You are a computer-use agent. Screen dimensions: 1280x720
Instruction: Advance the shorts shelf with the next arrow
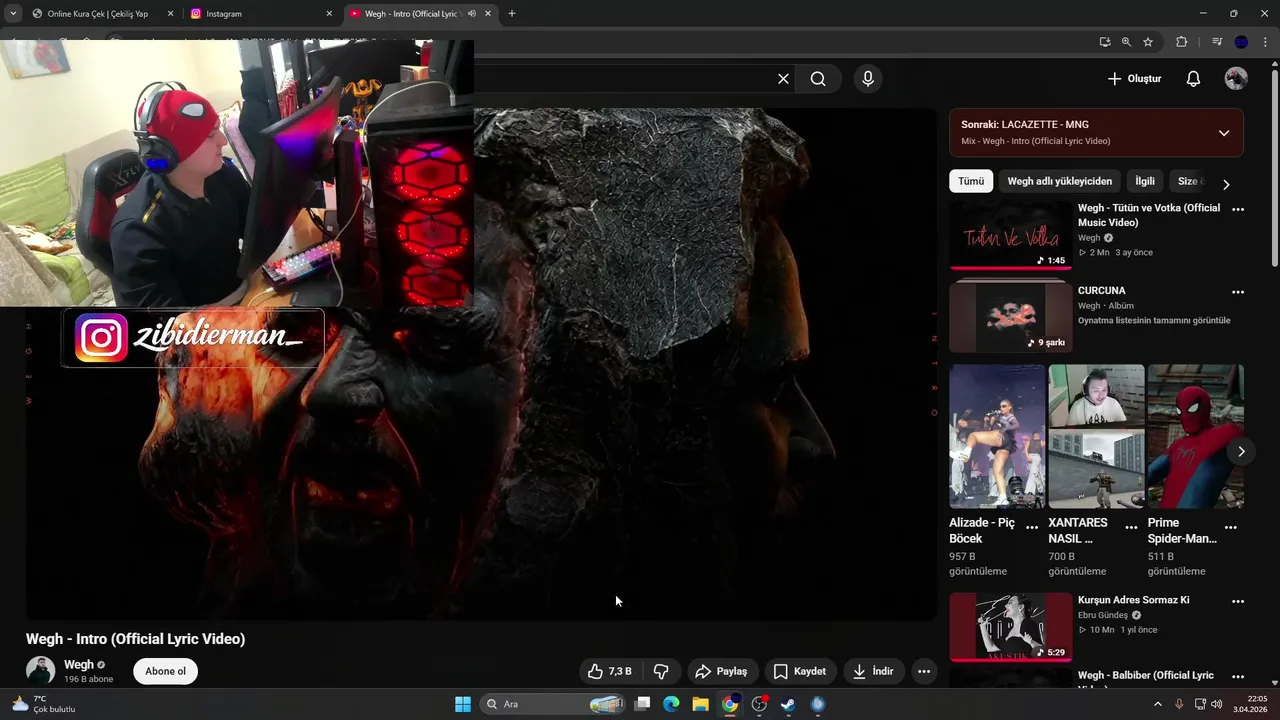click(1240, 452)
